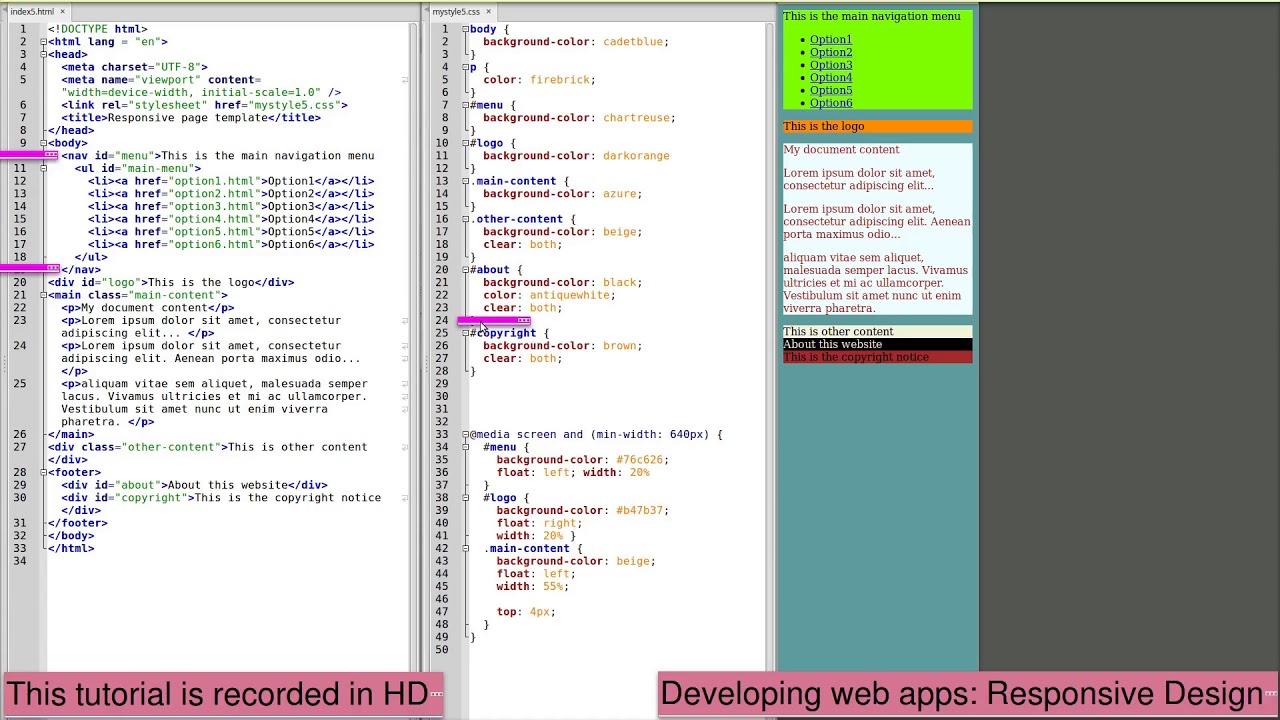The width and height of the screenshot is (1280, 720).
Task: Click the '#76c626' hex color value
Action: click(639, 460)
